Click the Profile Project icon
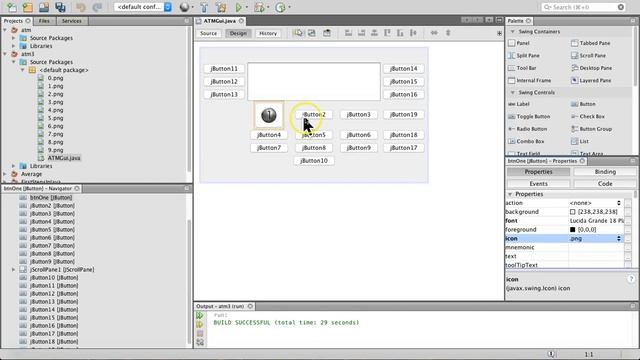The image size is (640, 360). [x=280, y=7]
